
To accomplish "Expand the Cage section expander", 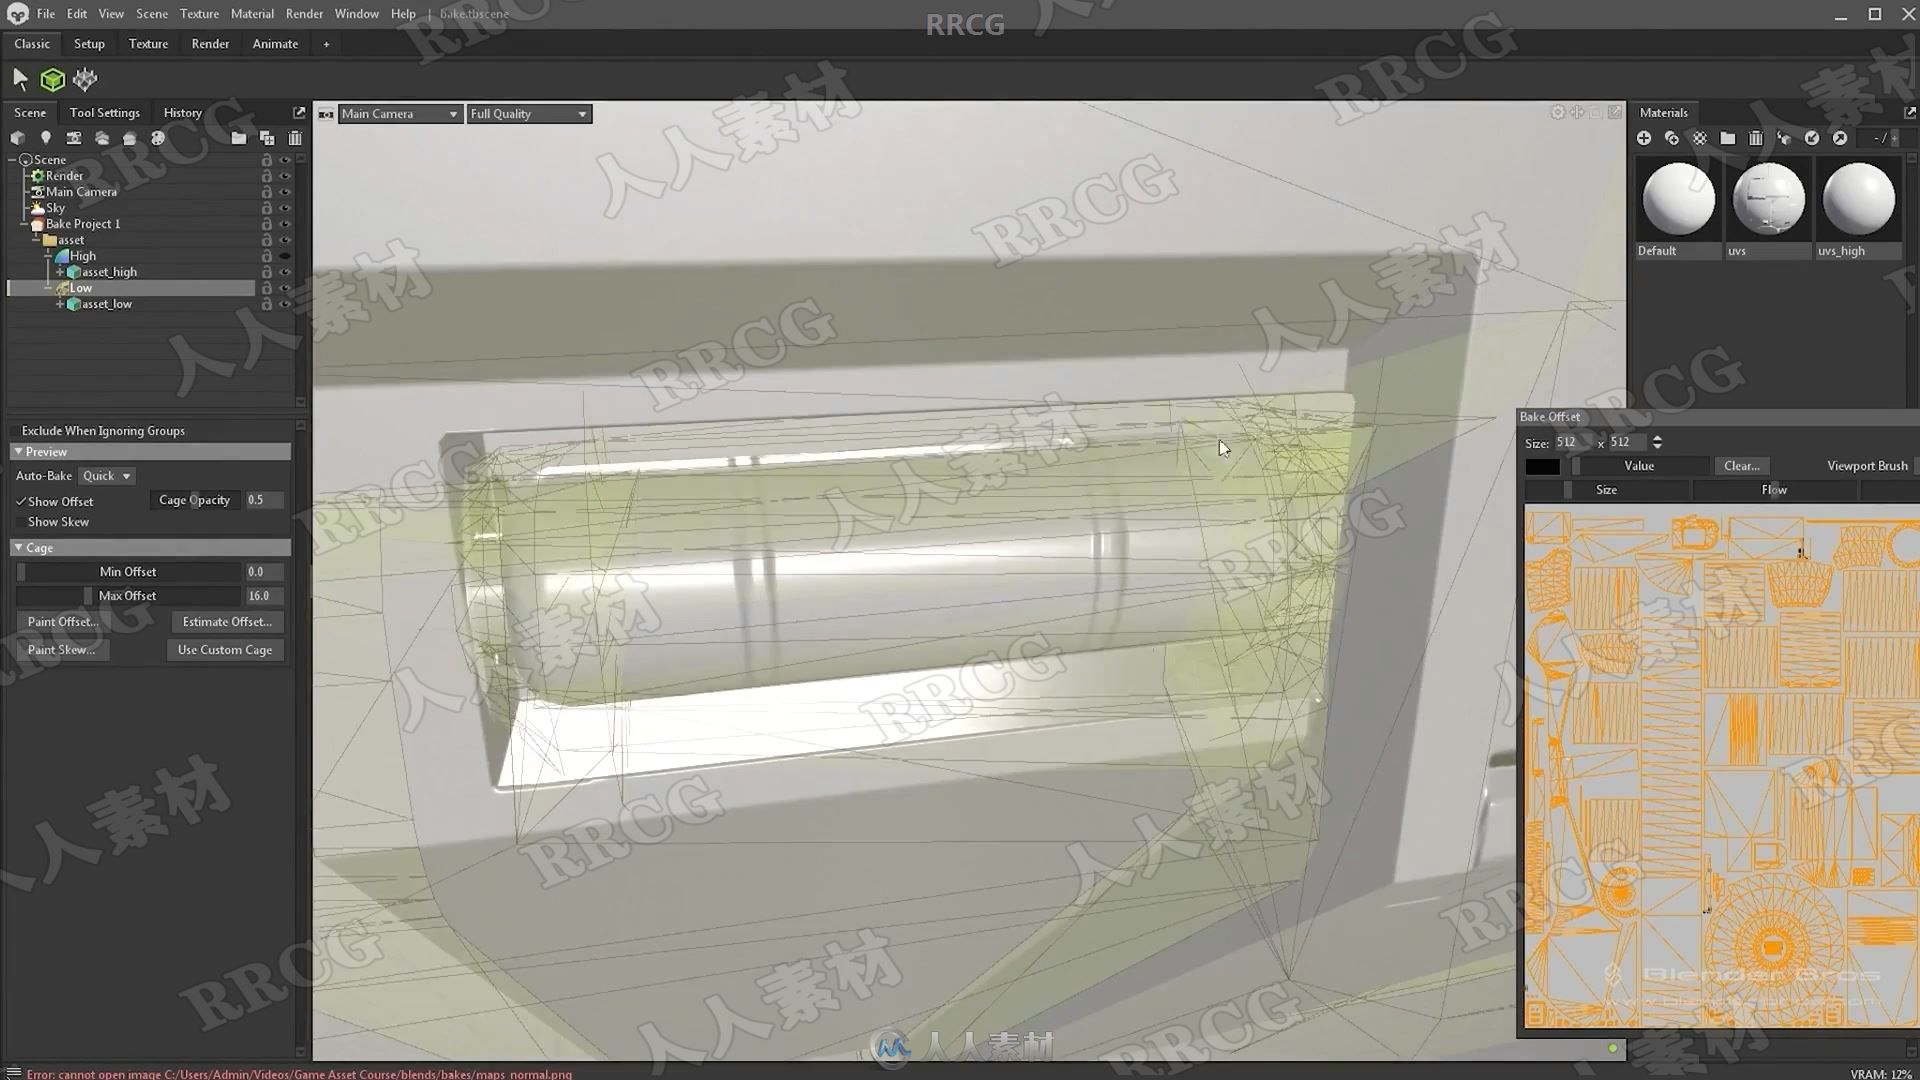I will [18, 546].
